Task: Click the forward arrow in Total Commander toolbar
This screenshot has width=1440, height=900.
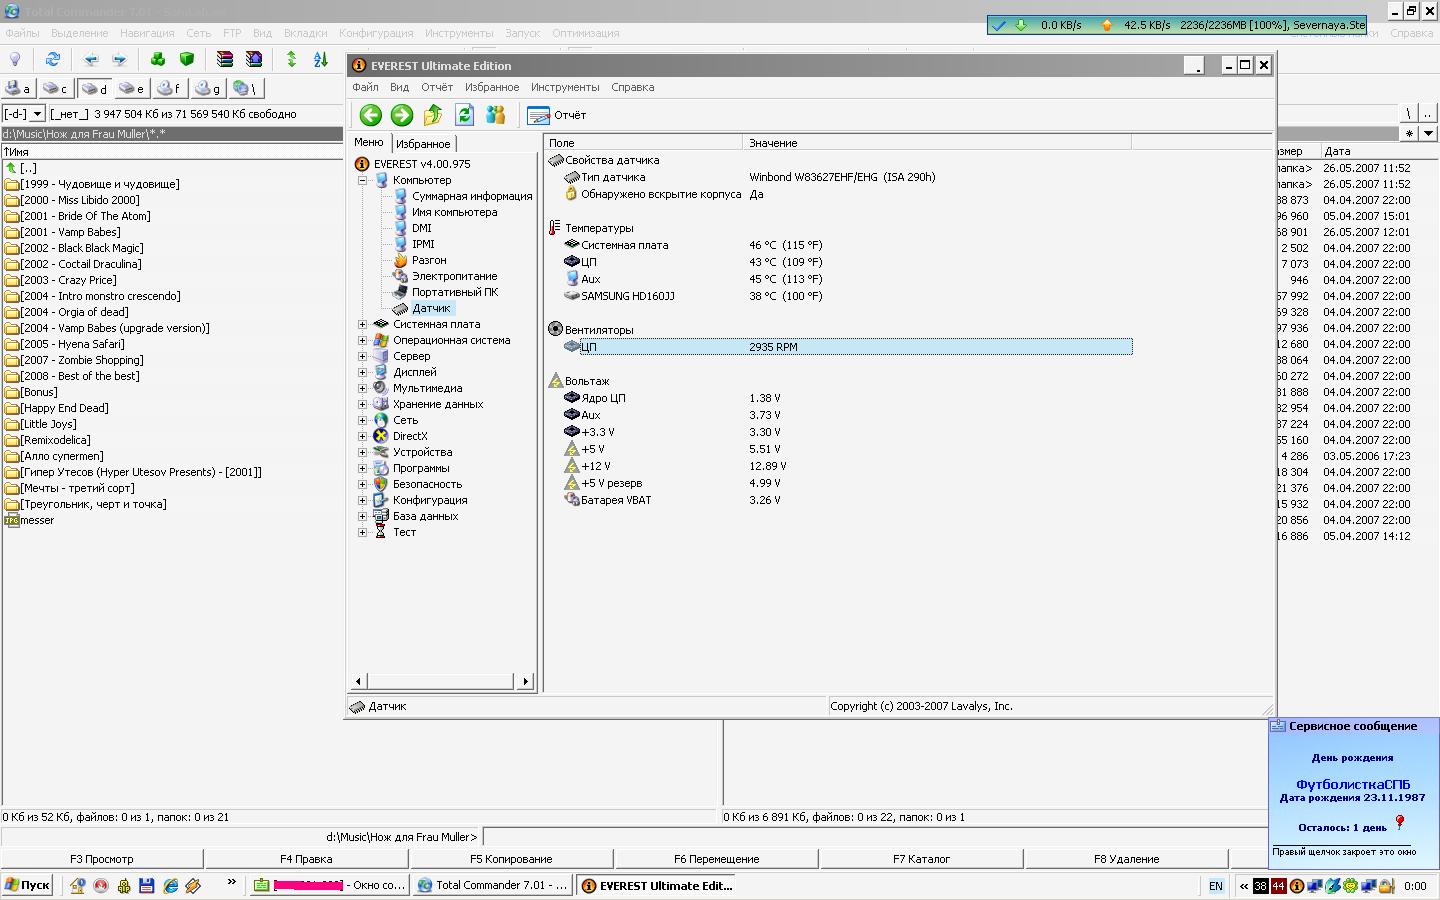Action: [x=119, y=59]
